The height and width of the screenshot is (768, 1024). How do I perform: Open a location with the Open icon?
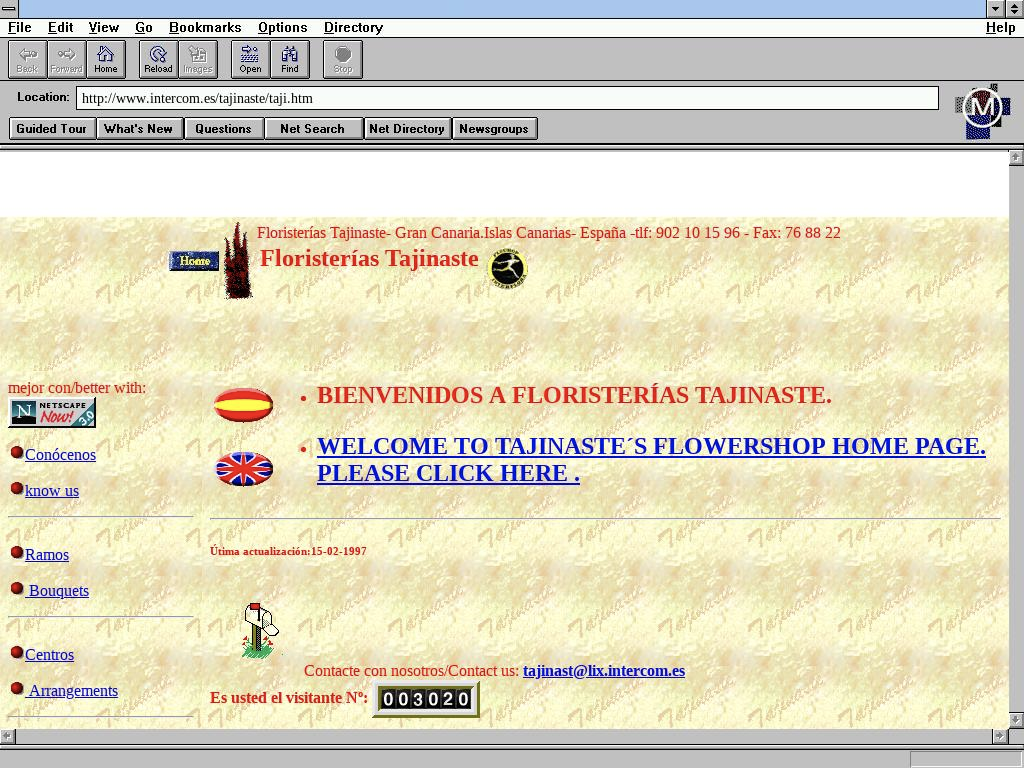point(250,59)
